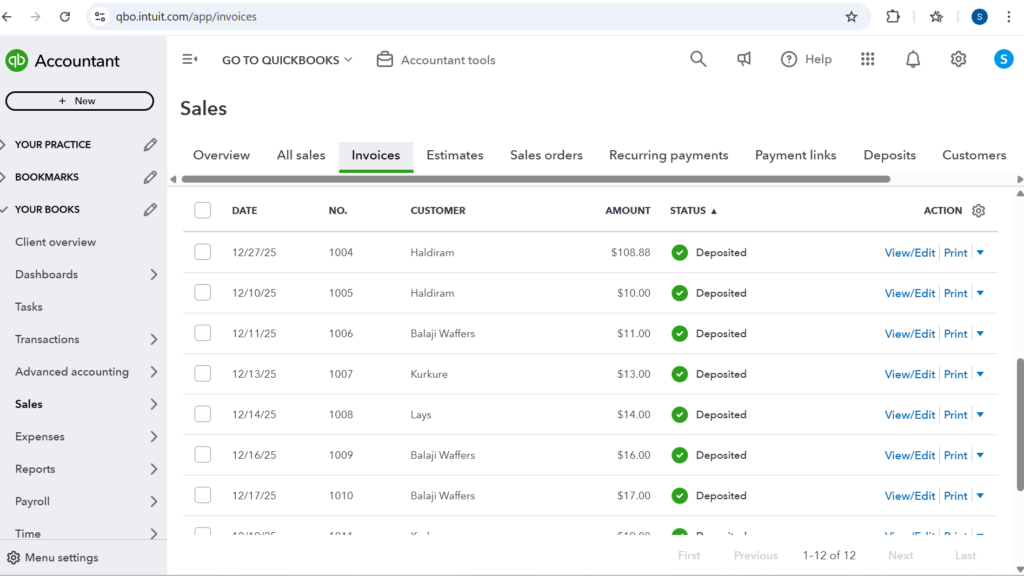
Task: Switch to the Overview tab
Action: [x=221, y=155]
